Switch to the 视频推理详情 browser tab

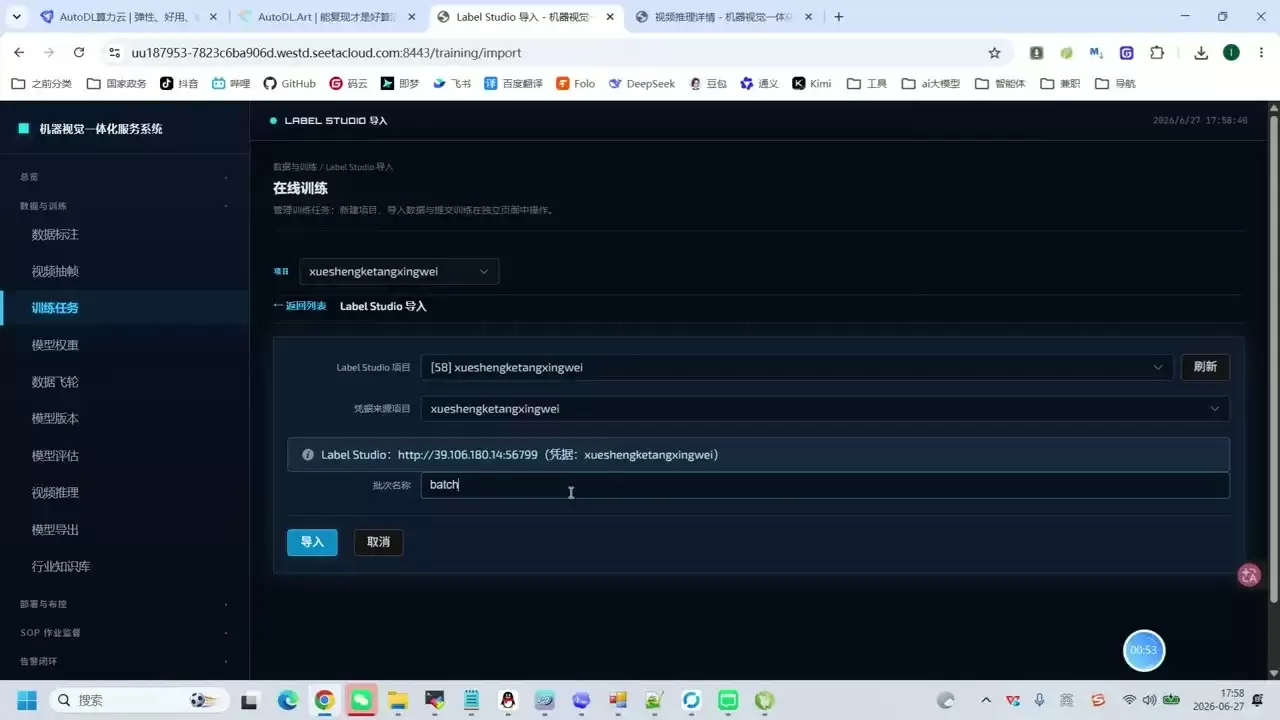click(x=724, y=17)
